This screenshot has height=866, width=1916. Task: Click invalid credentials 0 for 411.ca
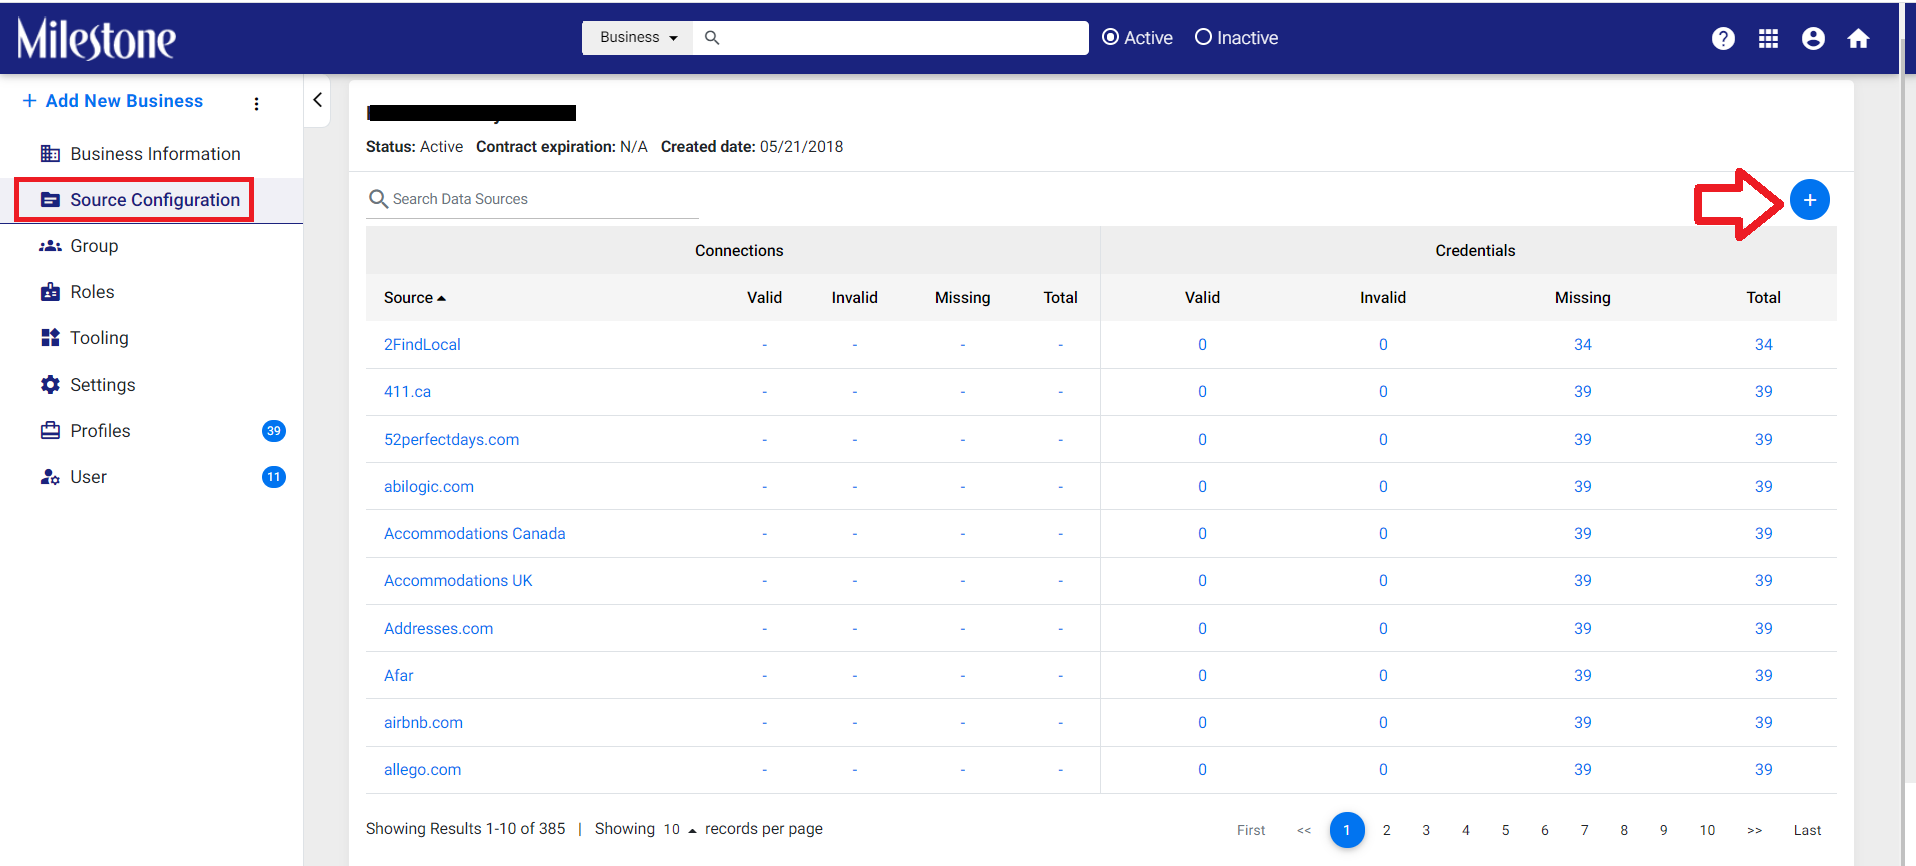[x=1383, y=392]
